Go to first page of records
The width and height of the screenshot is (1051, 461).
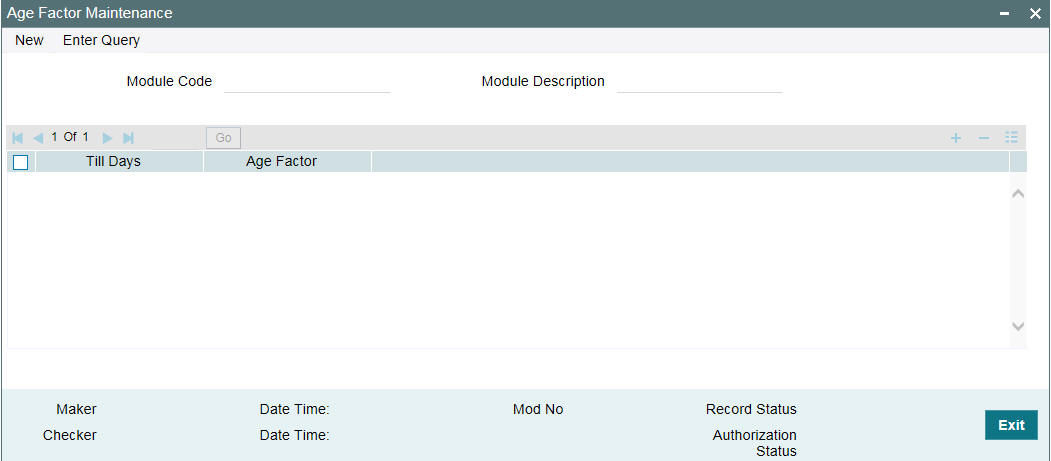coord(18,138)
